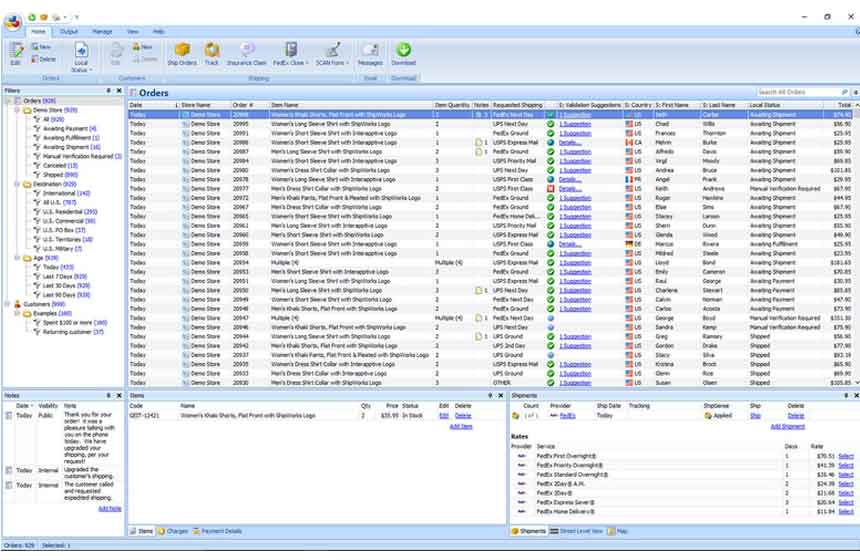
Task: Click the Add Item link
Action: [461, 427]
